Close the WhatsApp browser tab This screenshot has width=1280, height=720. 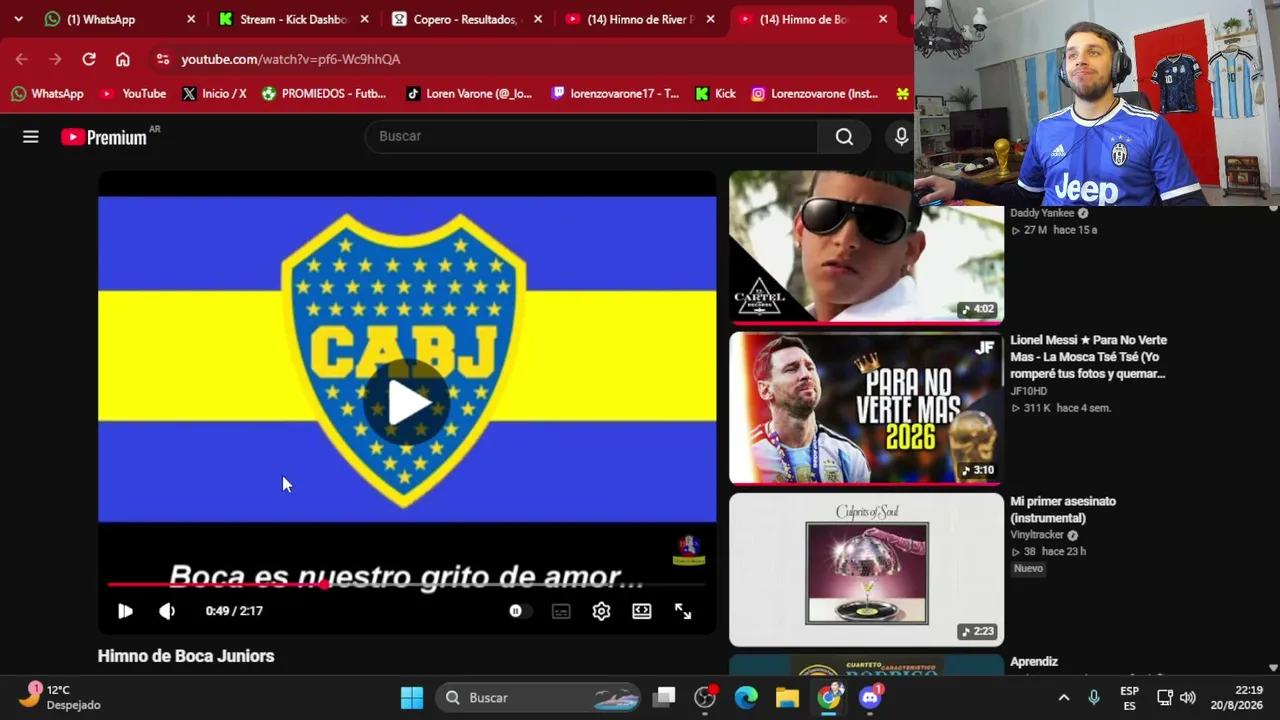191,19
